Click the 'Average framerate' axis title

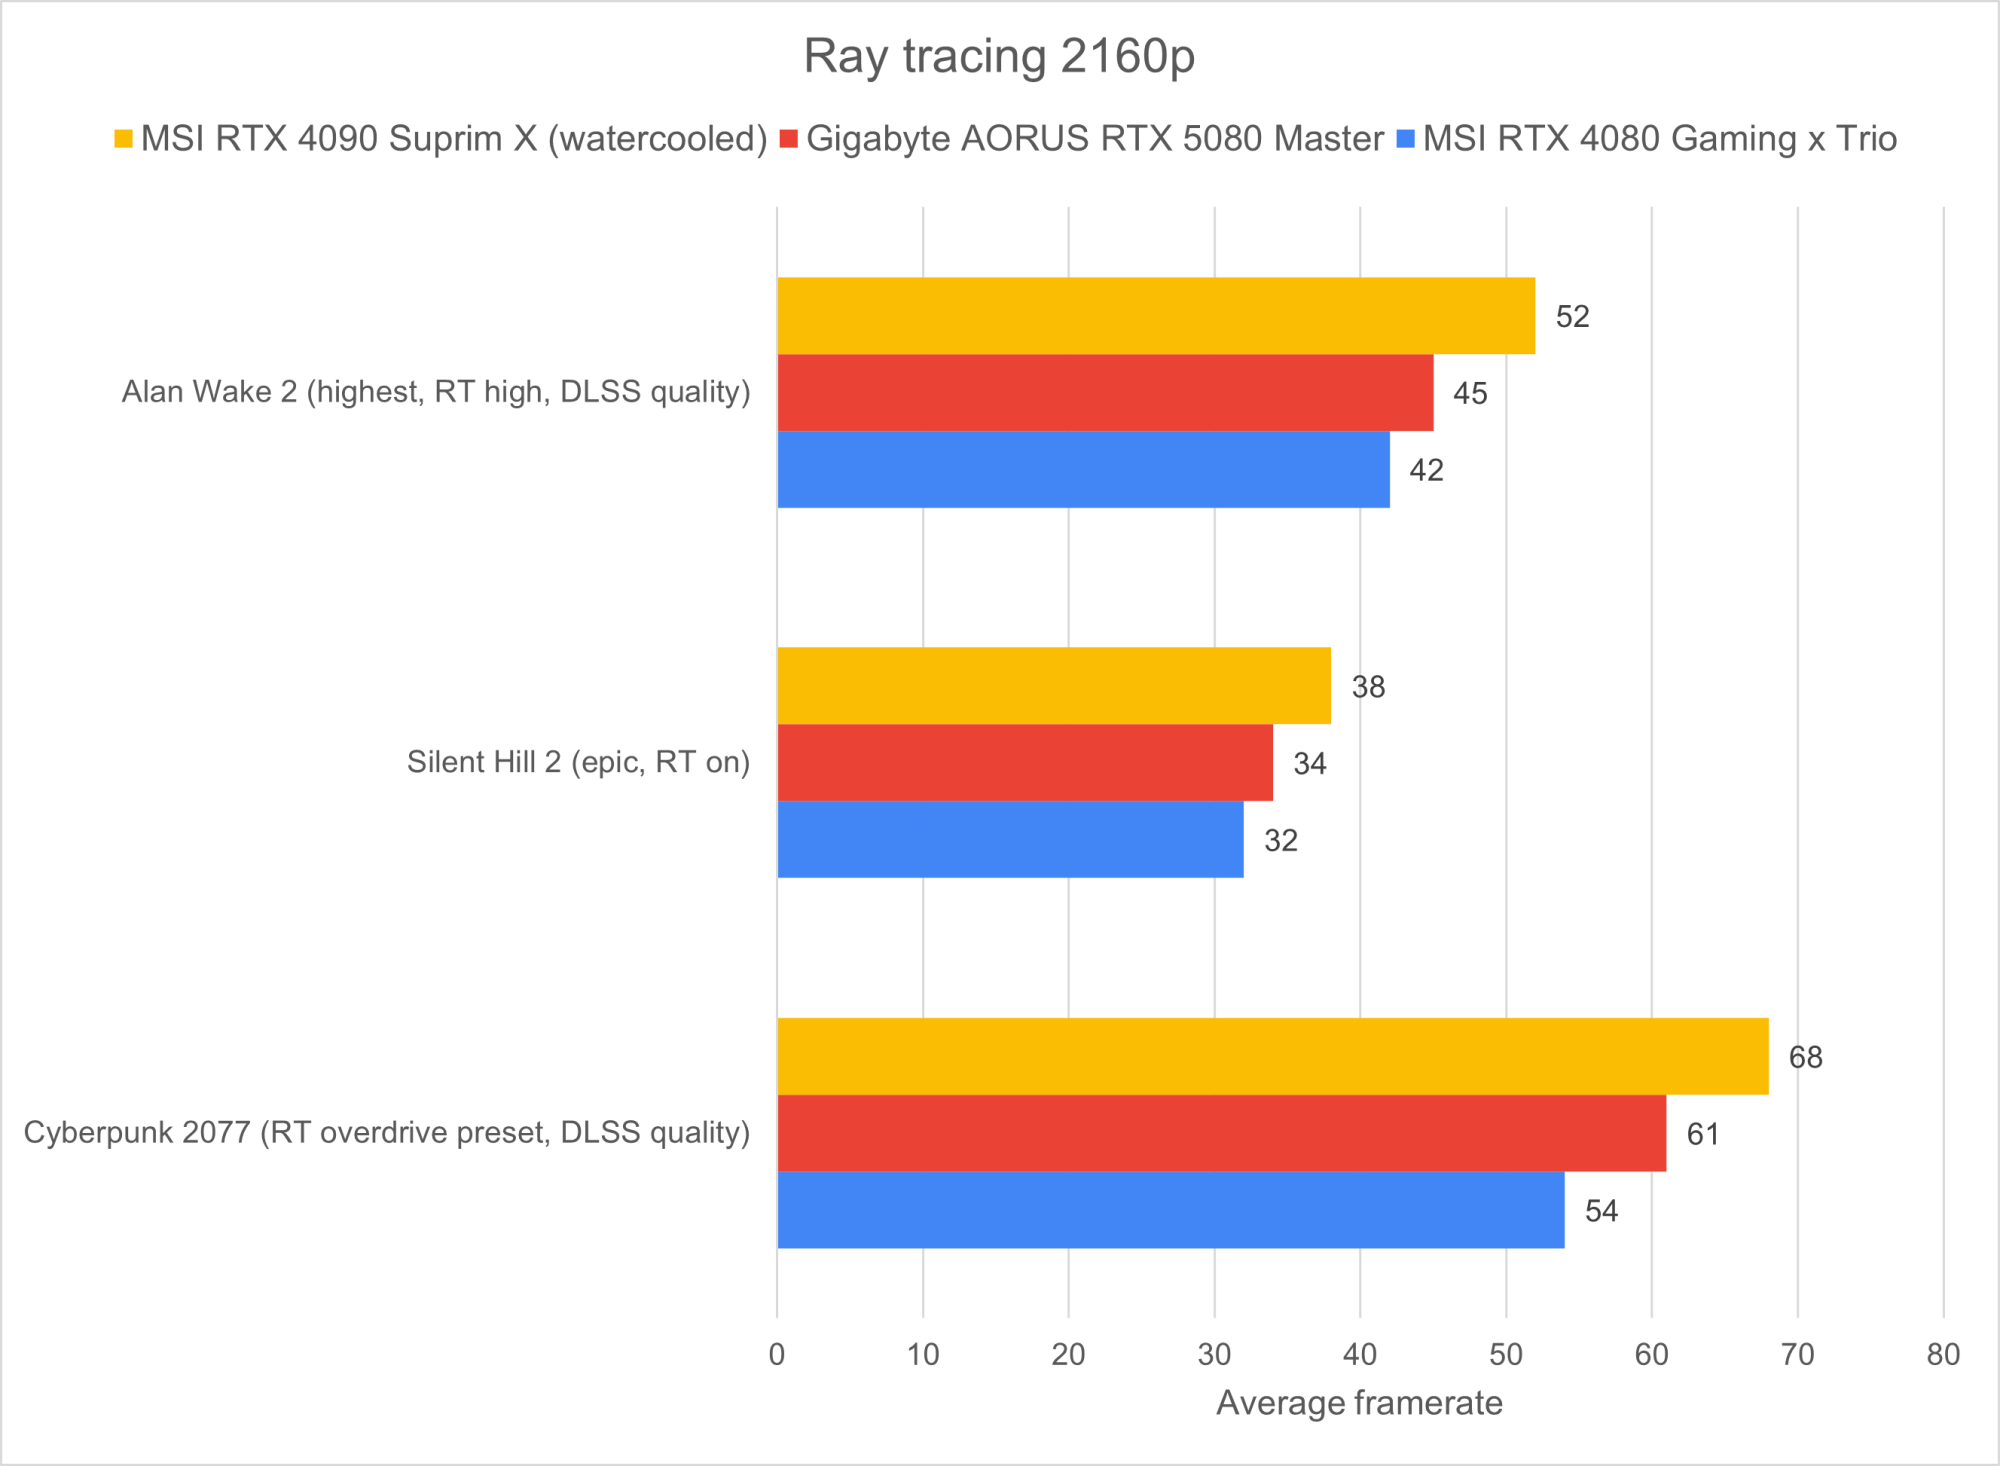tap(1359, 1403)
